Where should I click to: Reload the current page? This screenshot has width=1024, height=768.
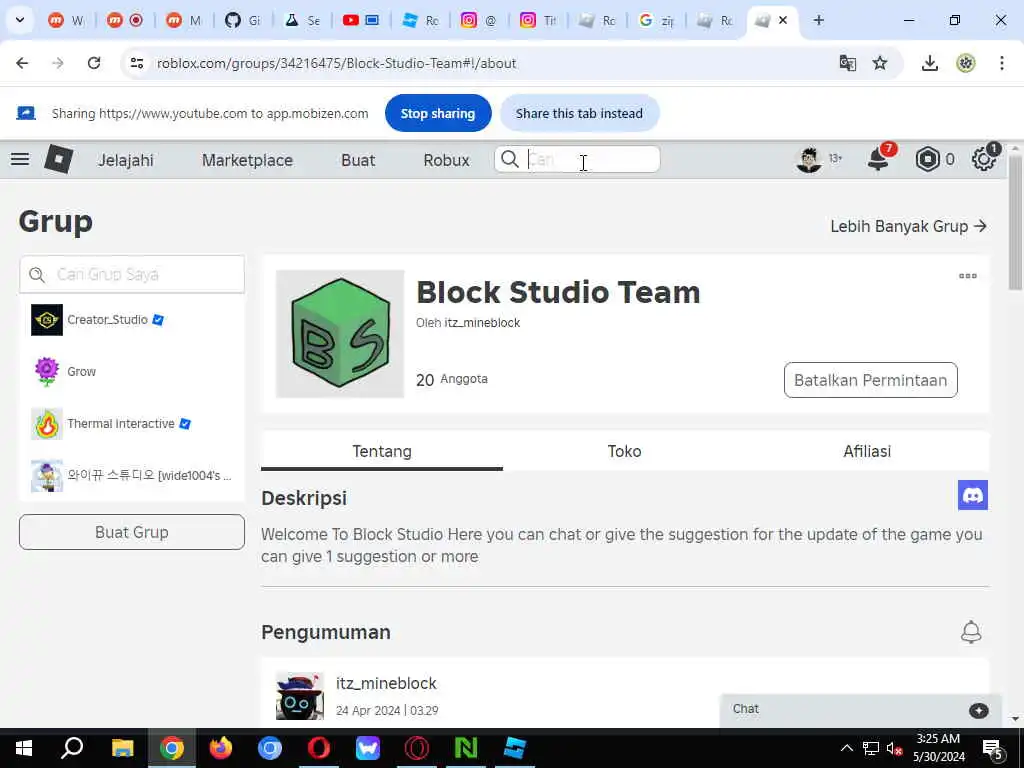click(94, 63)
